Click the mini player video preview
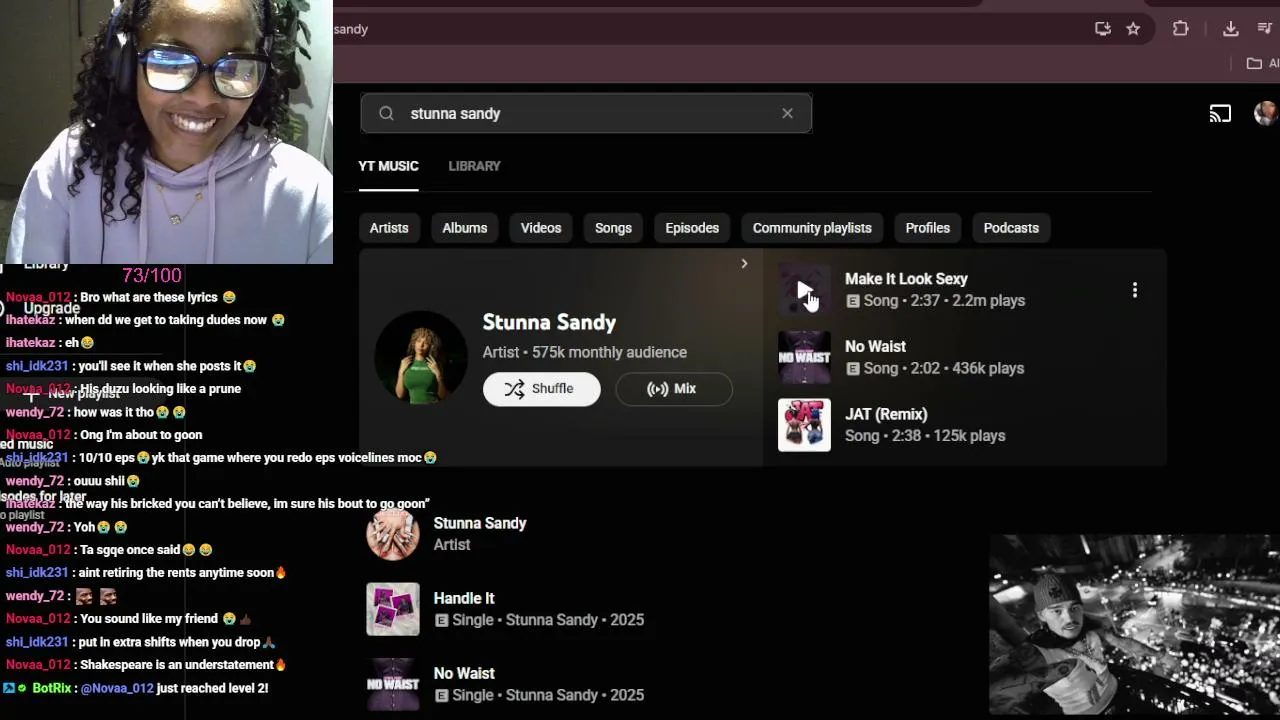The height and width of the screenshot is (720, 1280). pyautogui.click(x=1134, y=625)
